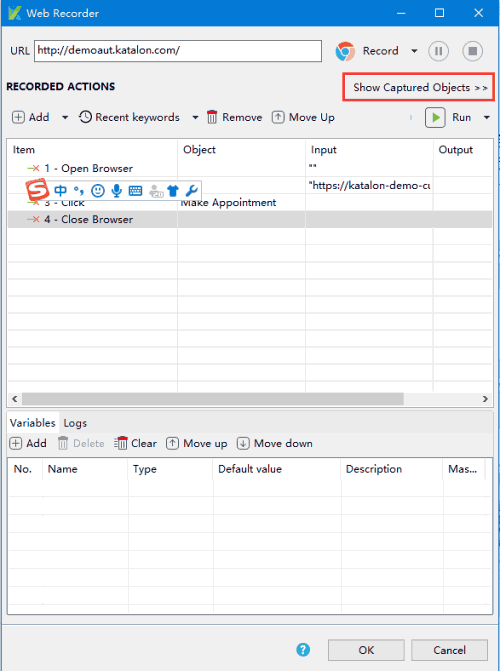Expand the Record browser dropdown arrow

414,51
